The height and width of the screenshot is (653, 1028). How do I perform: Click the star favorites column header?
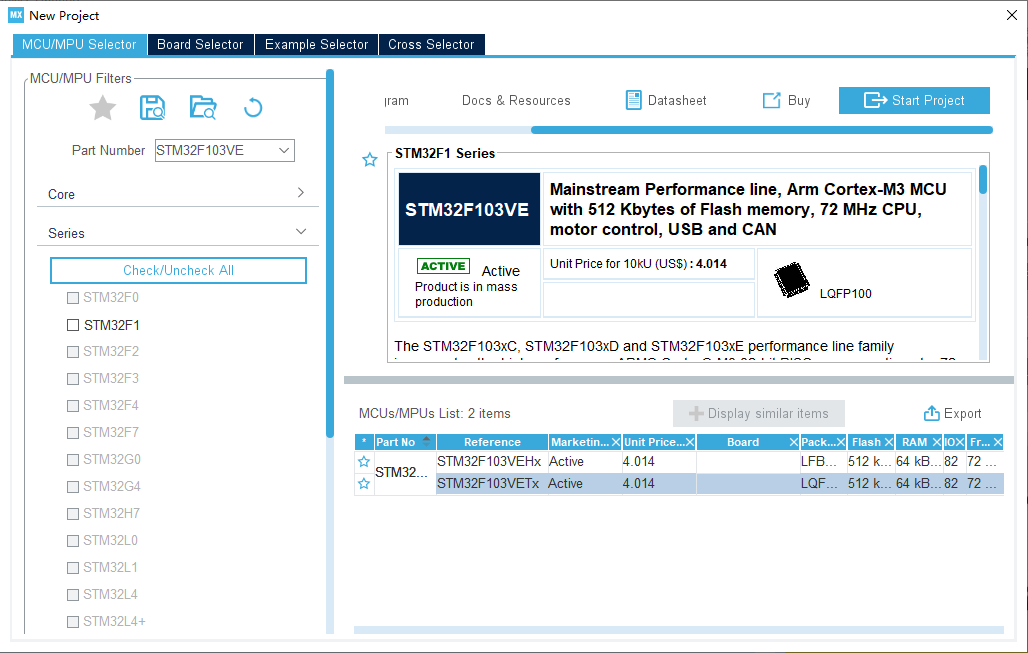[x=364, y=442]
